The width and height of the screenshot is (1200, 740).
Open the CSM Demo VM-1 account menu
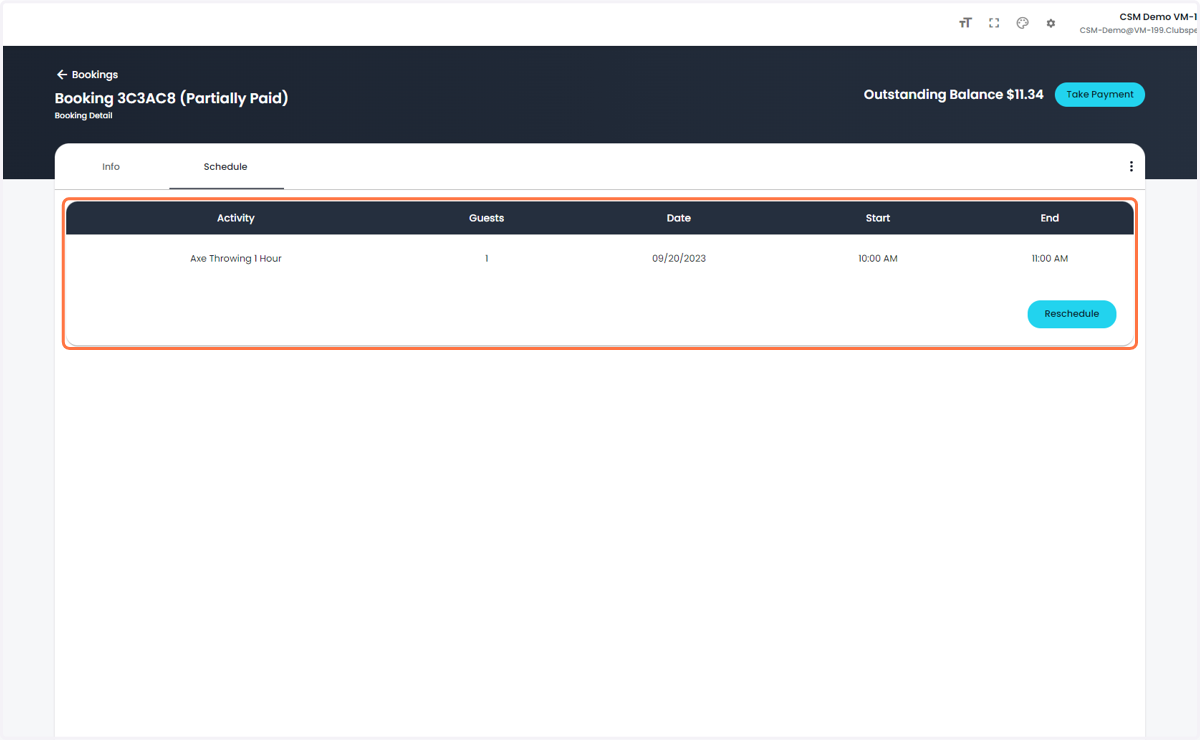[x=1138, y=23]
